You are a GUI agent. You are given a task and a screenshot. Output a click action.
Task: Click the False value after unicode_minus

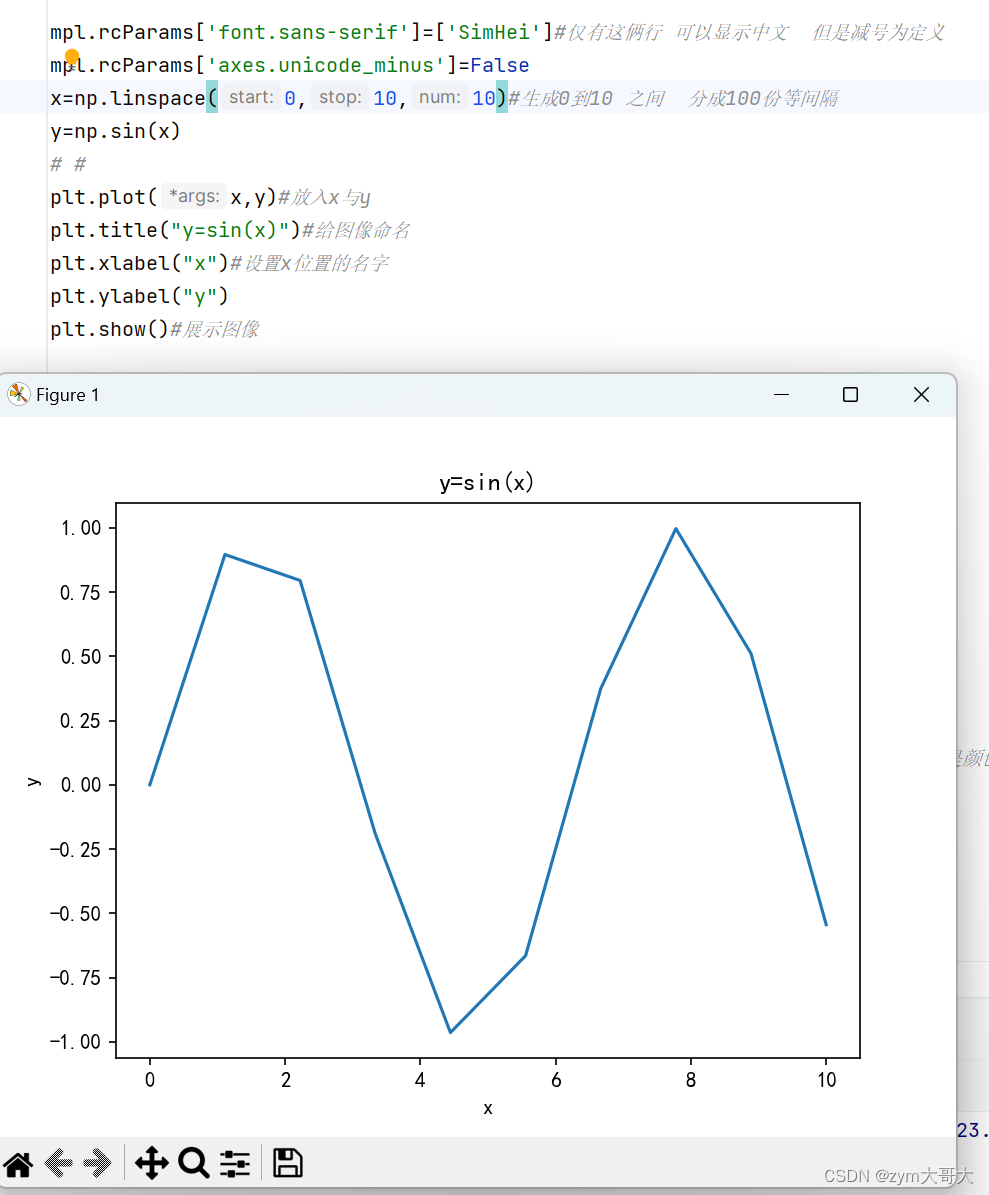pos(500,65)
